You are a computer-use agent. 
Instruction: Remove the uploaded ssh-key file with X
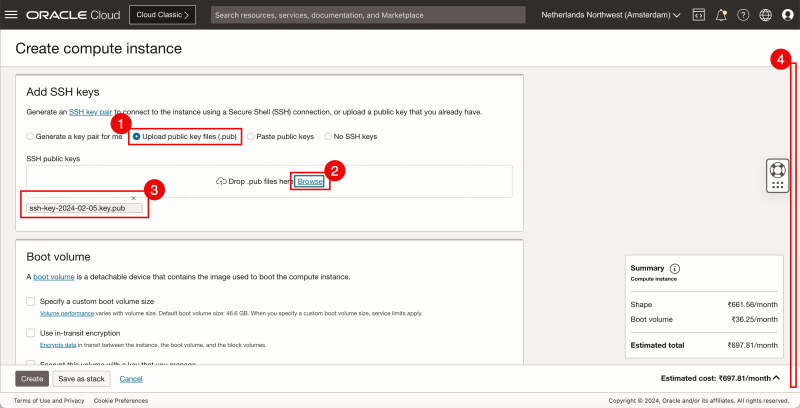tap(133, 198)
